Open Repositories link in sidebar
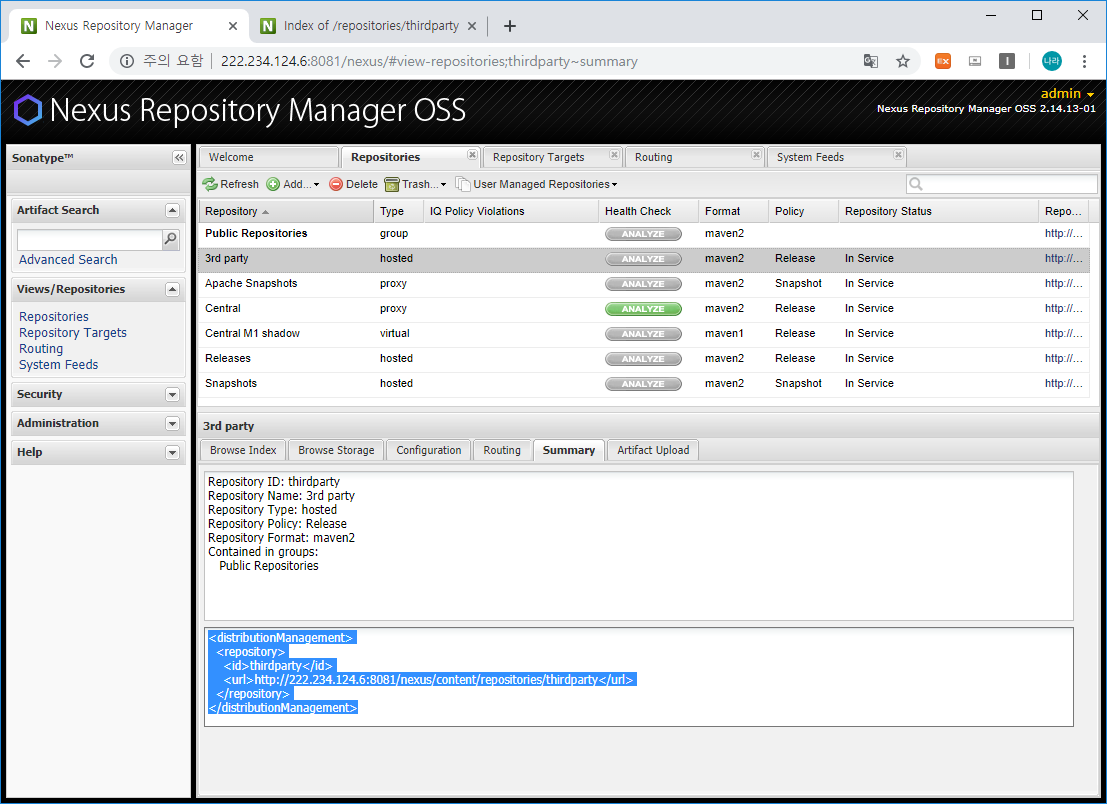 point(54,317)
